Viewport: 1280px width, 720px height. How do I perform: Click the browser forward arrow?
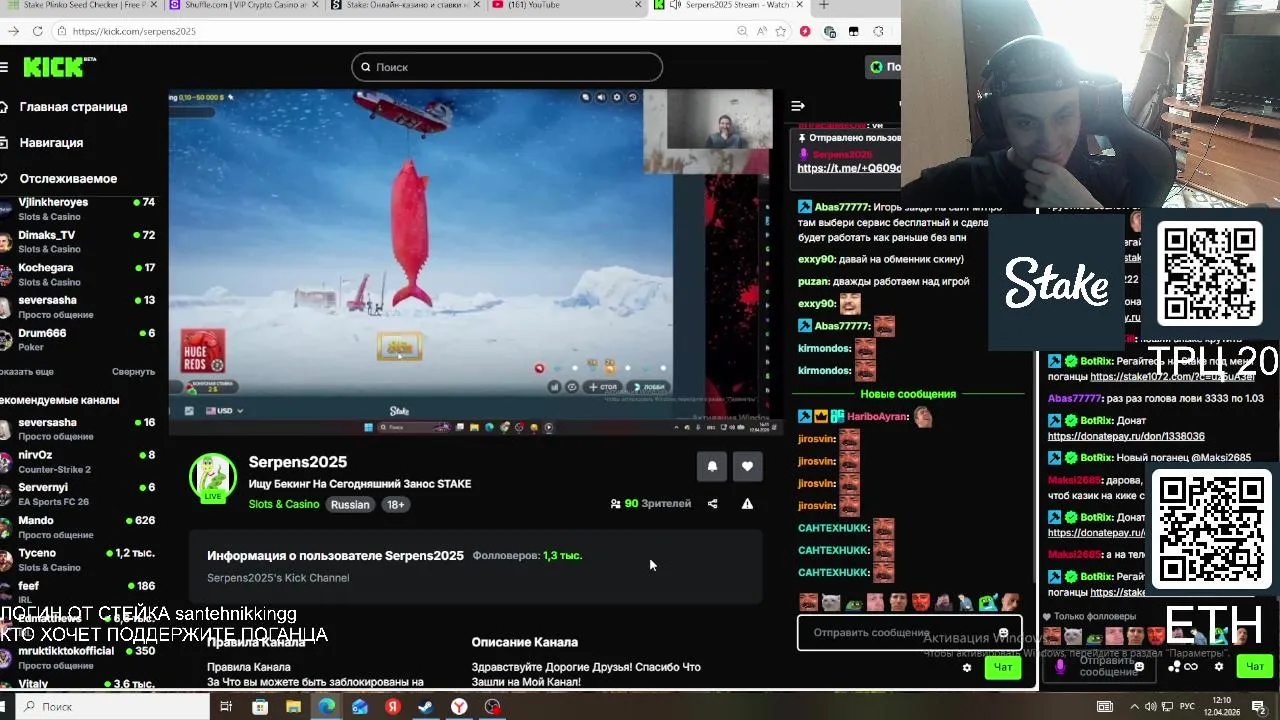(12, 31)
